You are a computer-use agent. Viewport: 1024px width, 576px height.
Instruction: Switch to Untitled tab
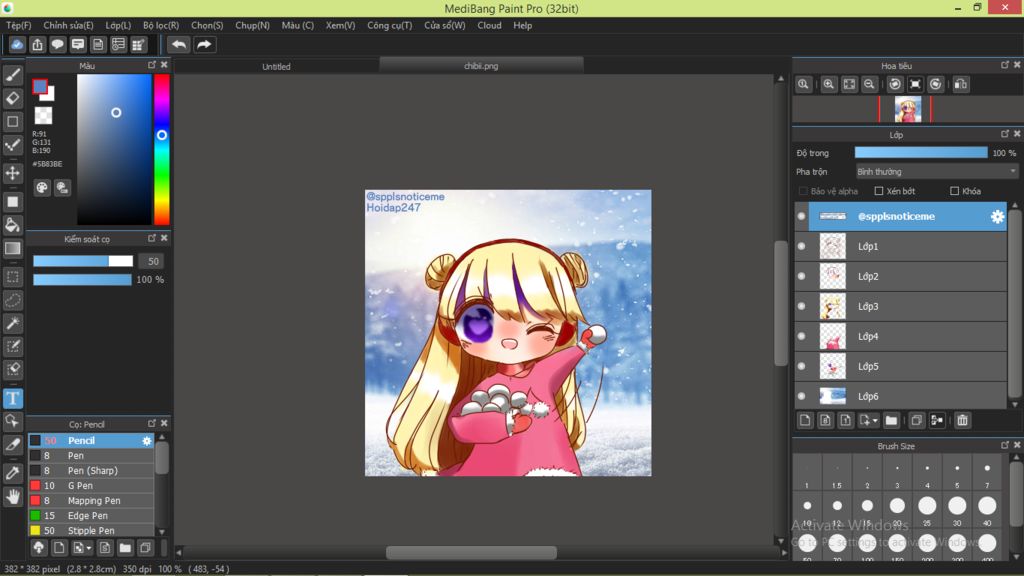coord(276,67)
